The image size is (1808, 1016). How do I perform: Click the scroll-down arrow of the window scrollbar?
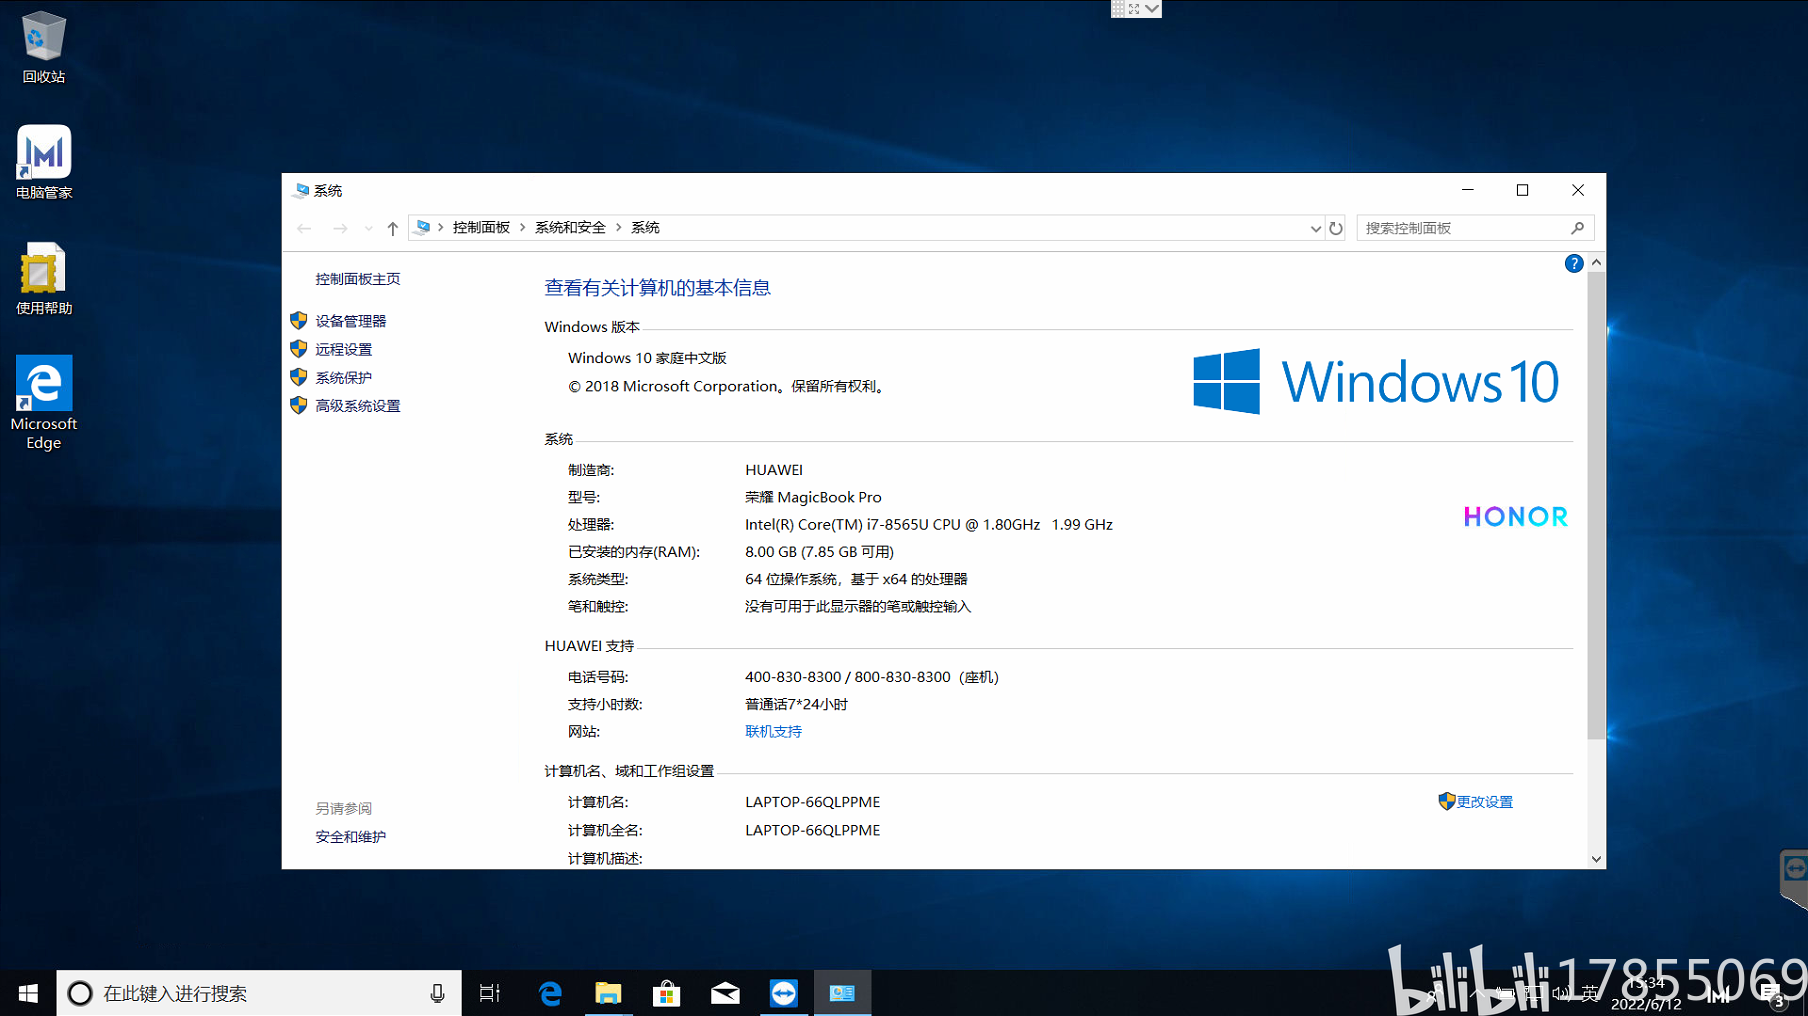click(x=1596, y=859)
